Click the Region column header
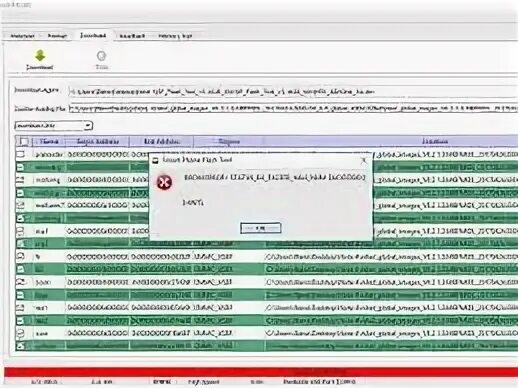Image resolution: width=518 pixels, height=388 pixels. 229,141
